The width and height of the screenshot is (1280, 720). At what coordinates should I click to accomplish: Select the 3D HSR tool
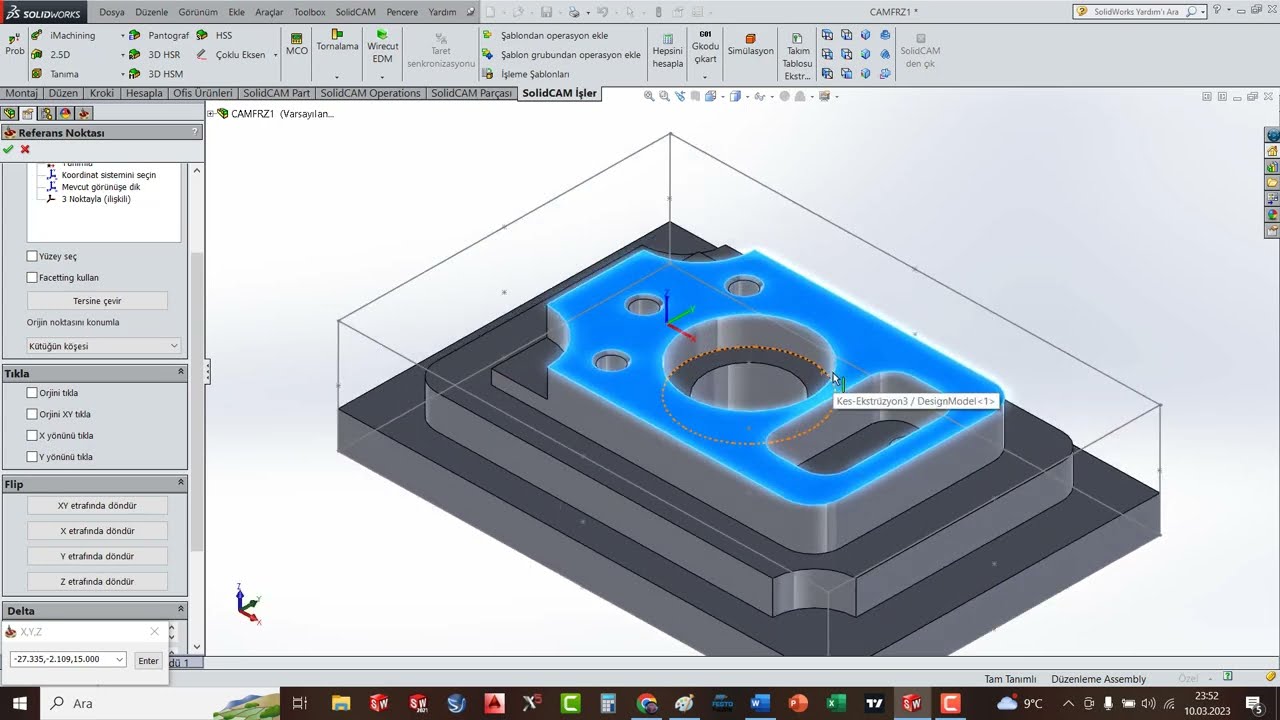click(x=155, y=55)
